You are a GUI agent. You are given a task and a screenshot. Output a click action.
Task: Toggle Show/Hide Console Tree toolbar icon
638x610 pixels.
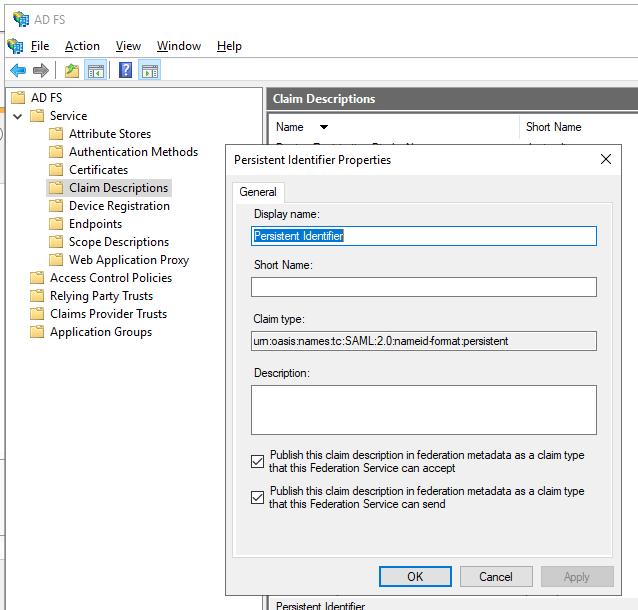(x=96, y=70)
